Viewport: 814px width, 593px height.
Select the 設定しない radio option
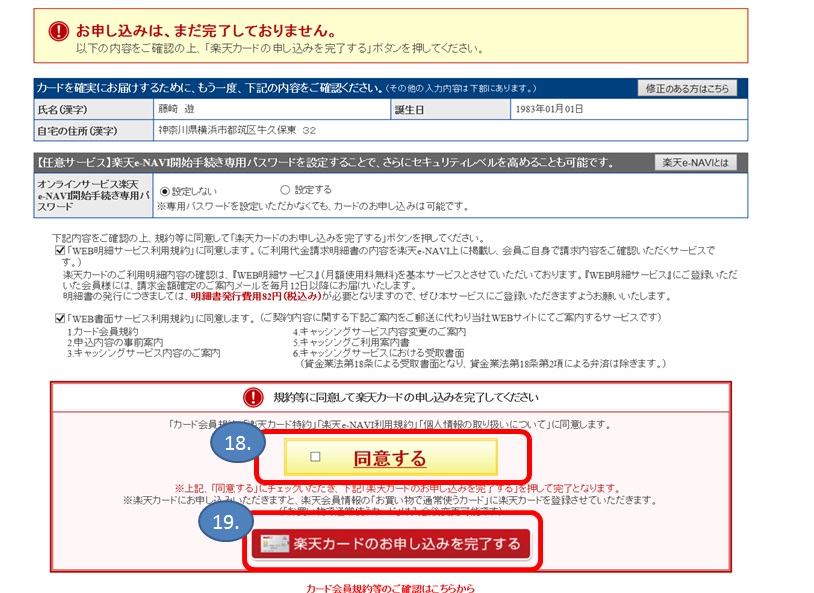point(165,190)
